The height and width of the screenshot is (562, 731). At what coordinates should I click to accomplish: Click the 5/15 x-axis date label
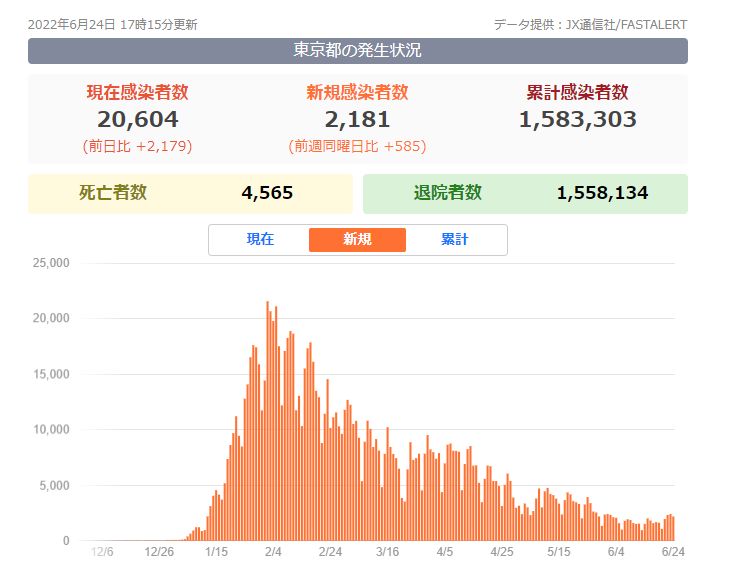pos(559,552)
